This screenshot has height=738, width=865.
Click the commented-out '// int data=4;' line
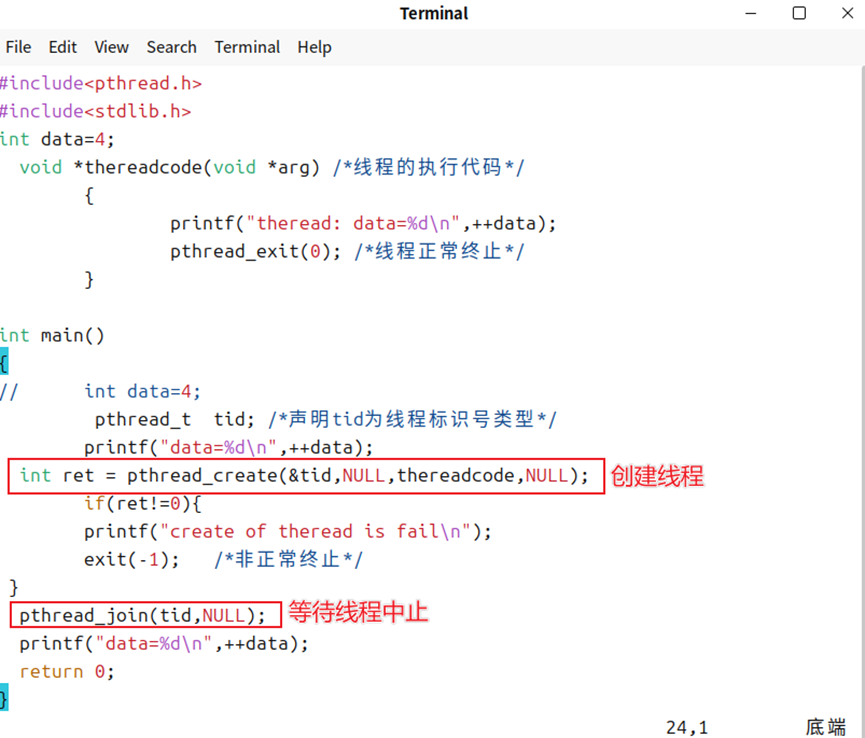(x=100, y=392)
